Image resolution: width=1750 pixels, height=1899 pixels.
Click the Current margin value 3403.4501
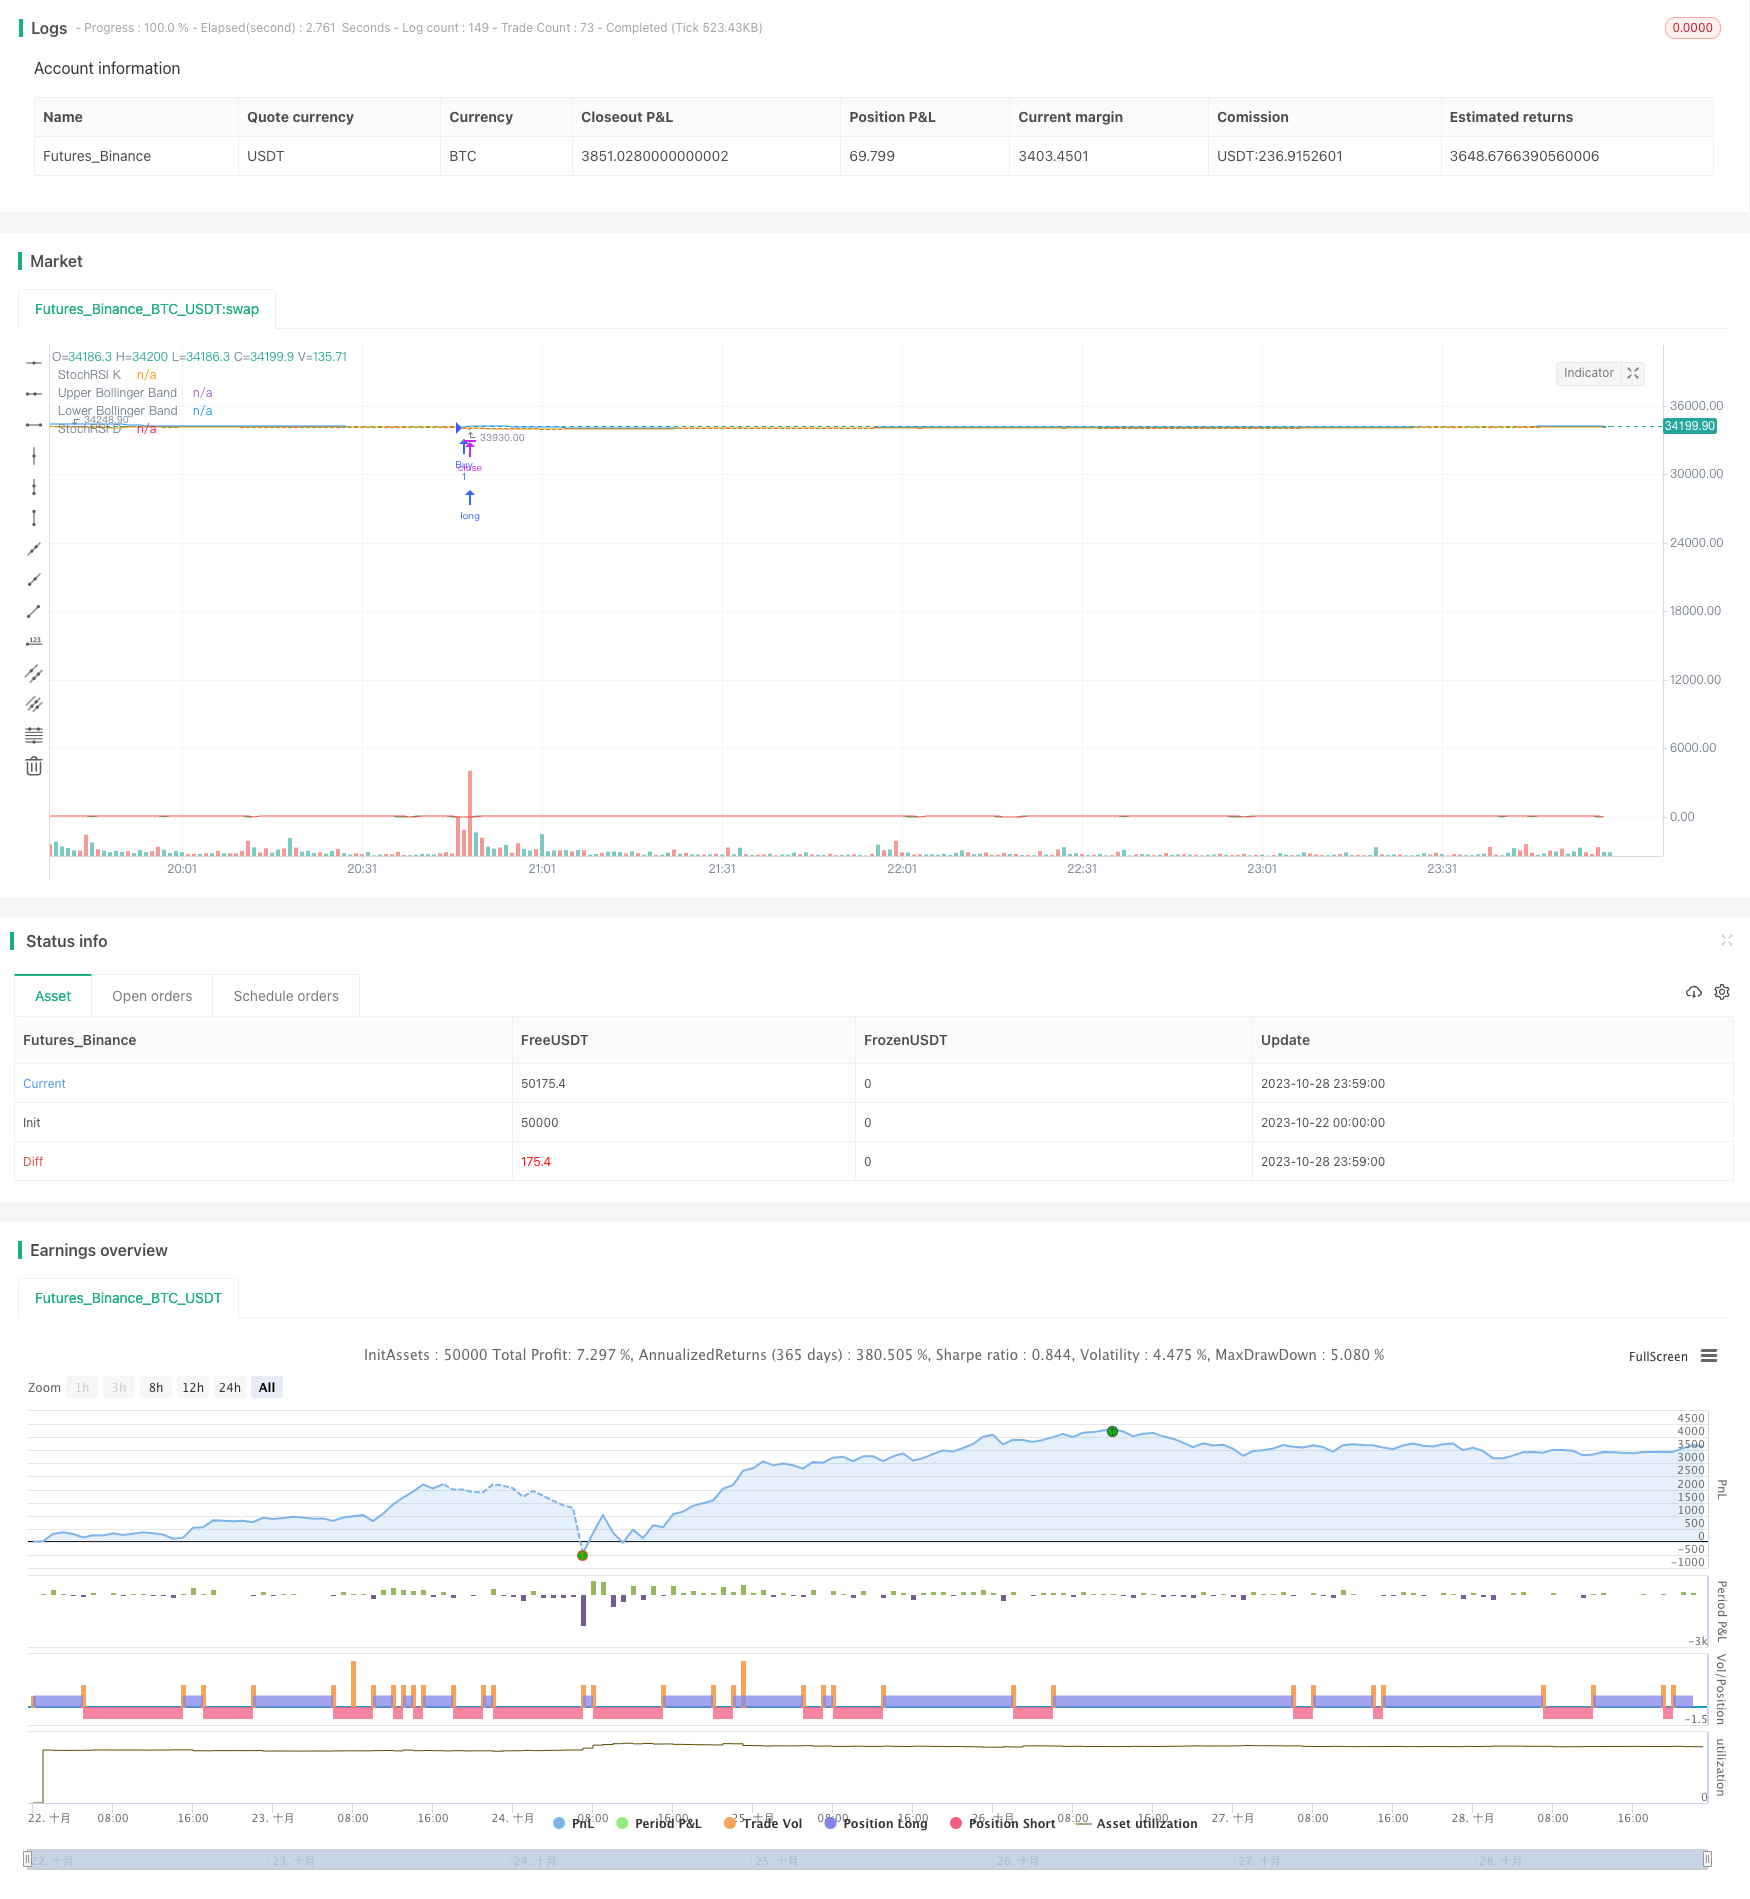pos(1053,156)
